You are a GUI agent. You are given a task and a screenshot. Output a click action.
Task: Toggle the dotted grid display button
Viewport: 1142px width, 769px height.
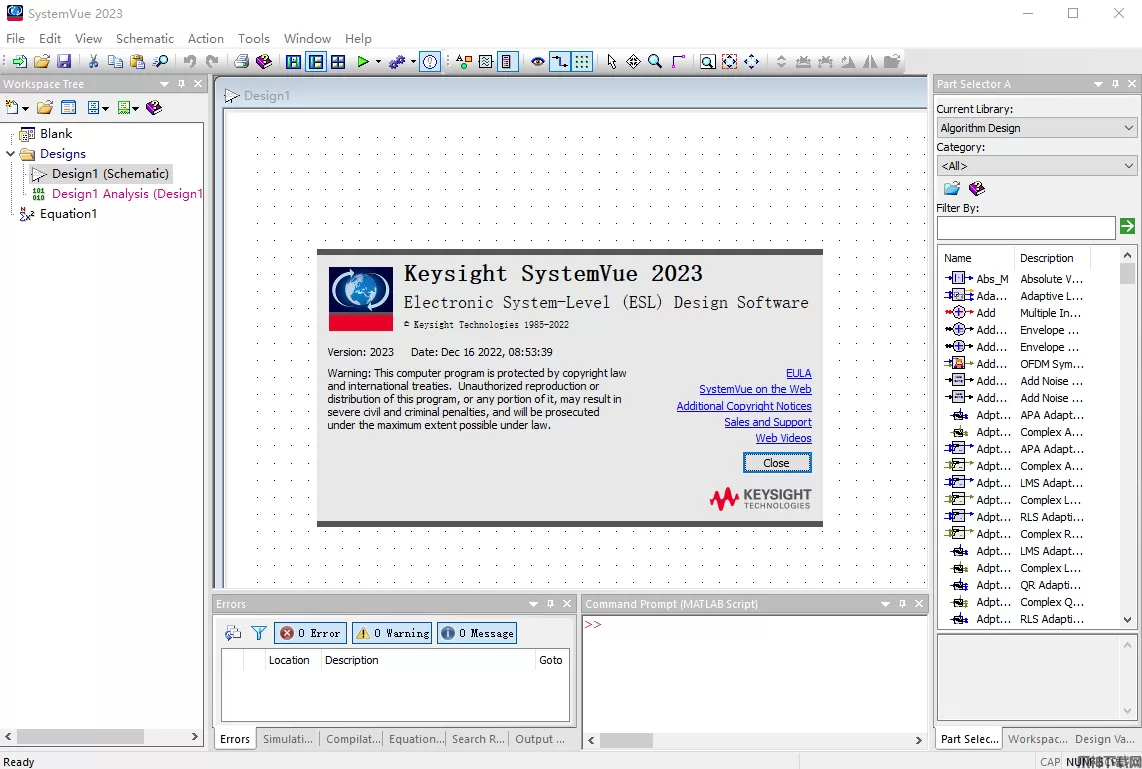tap(582, 62)
